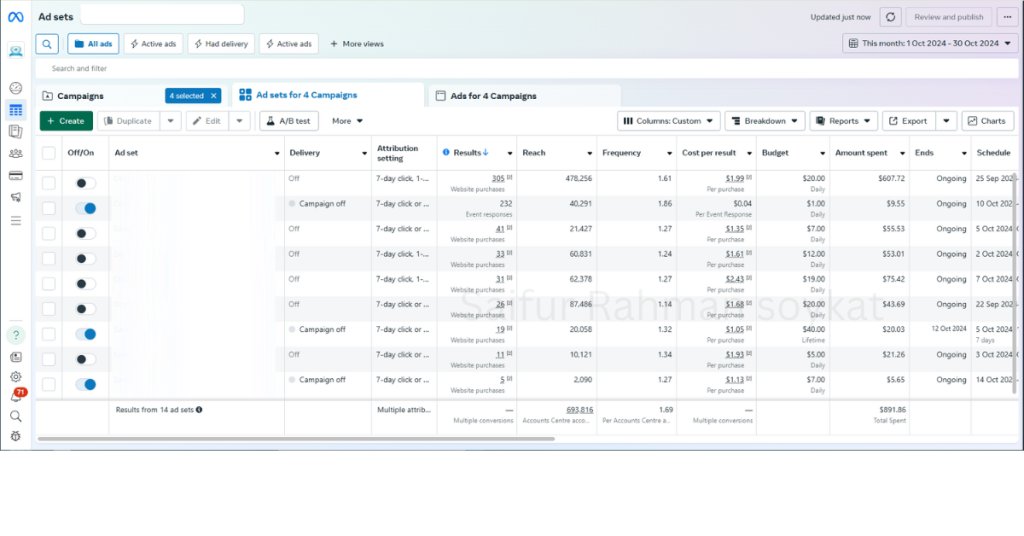1024x536 pixels.
Task: Expand the Breakdown dropdown
Action: 766,121
